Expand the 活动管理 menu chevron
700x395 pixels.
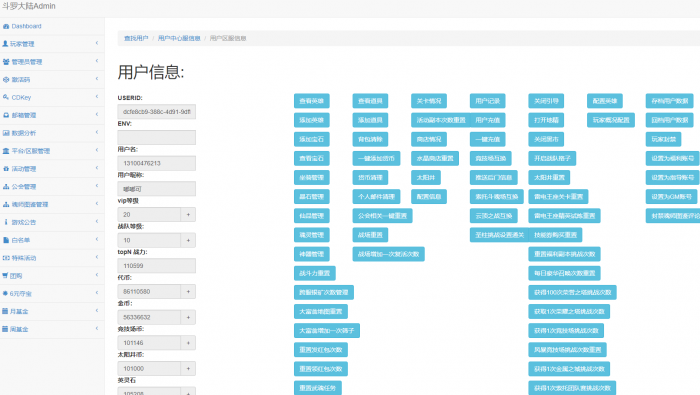coord(97,168)
